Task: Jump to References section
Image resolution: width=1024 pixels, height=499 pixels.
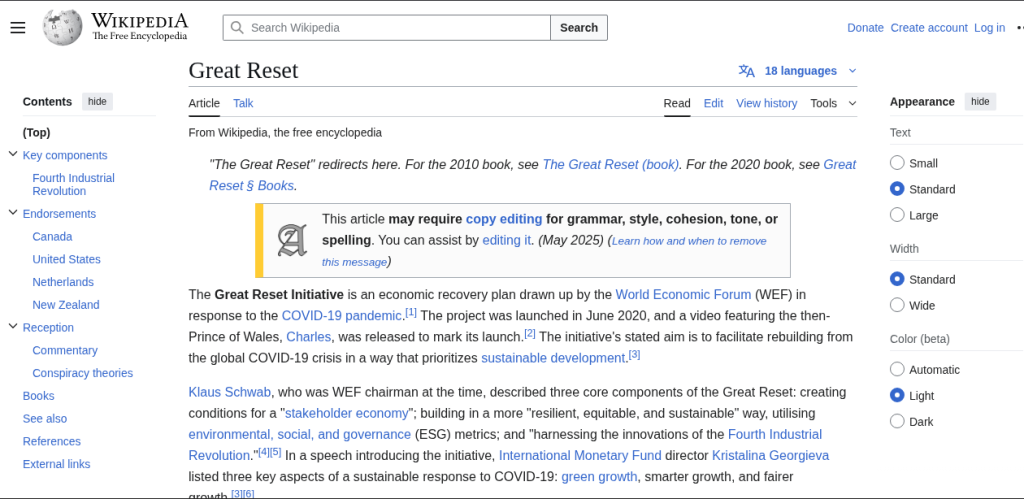Action: click(52, 442)
